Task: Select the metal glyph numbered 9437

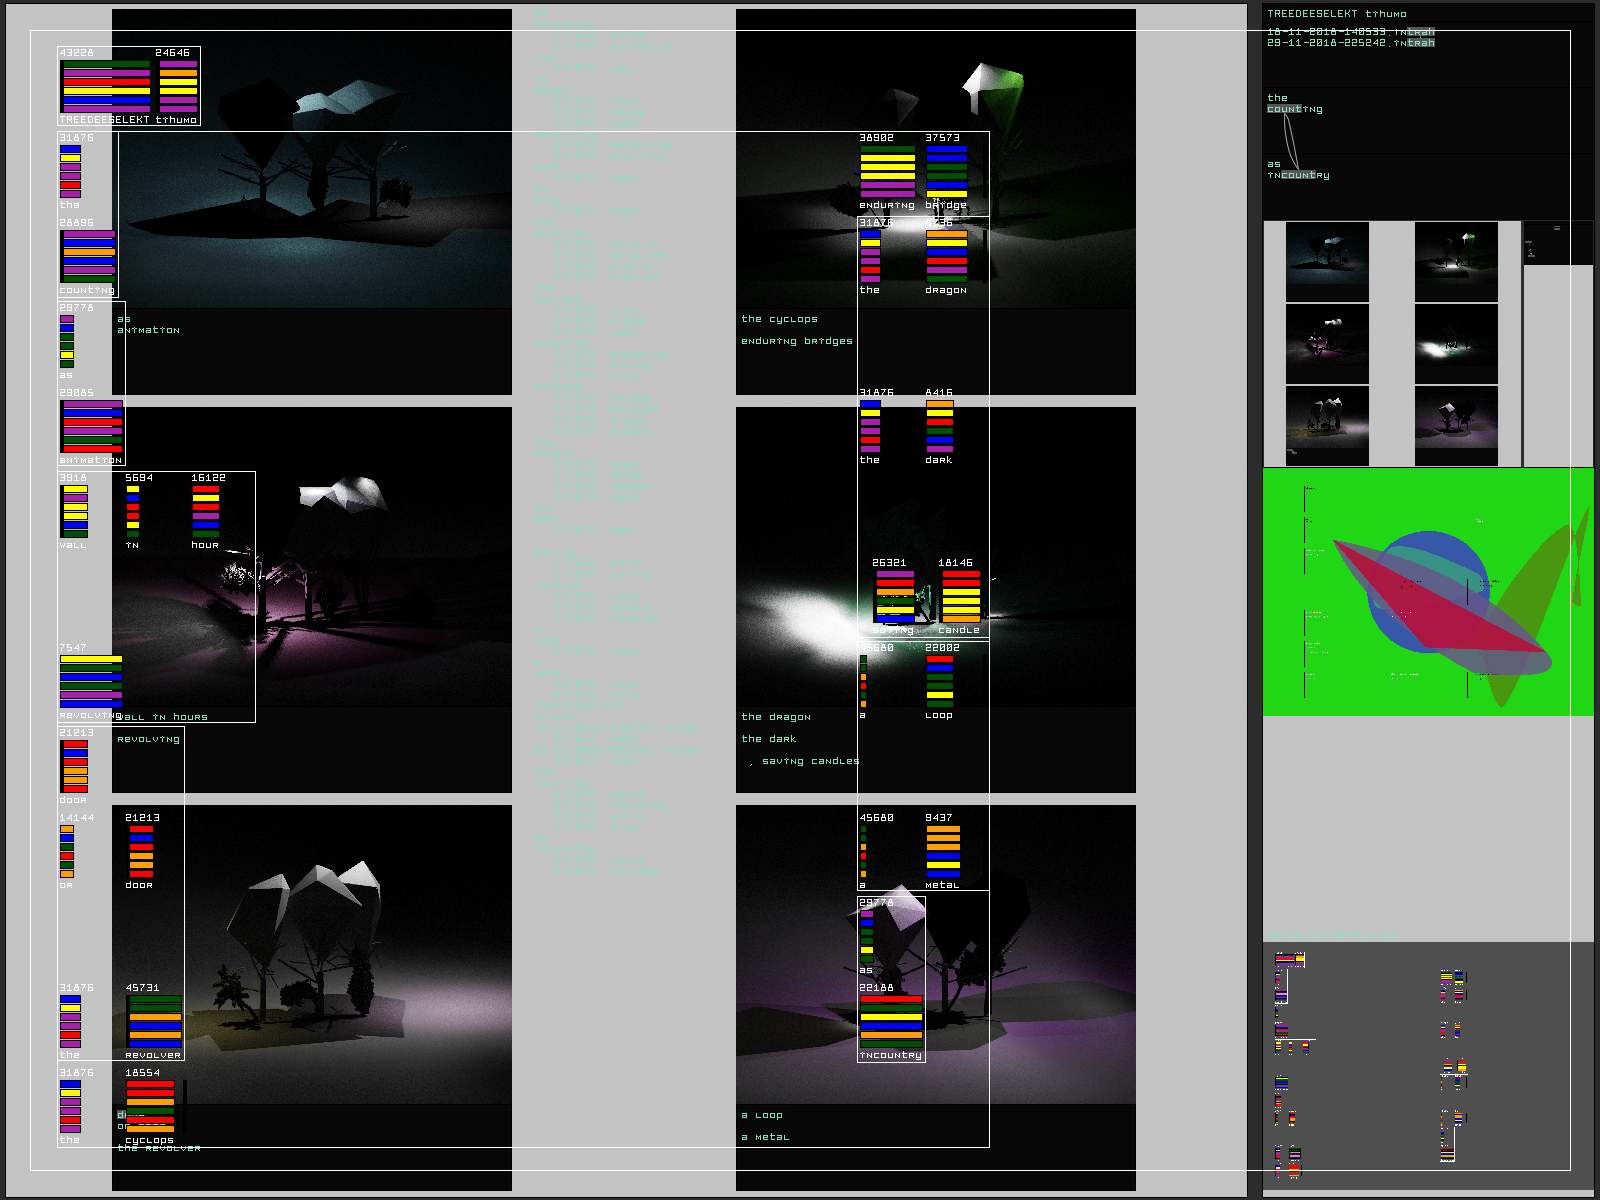Action: coord(943,852)
